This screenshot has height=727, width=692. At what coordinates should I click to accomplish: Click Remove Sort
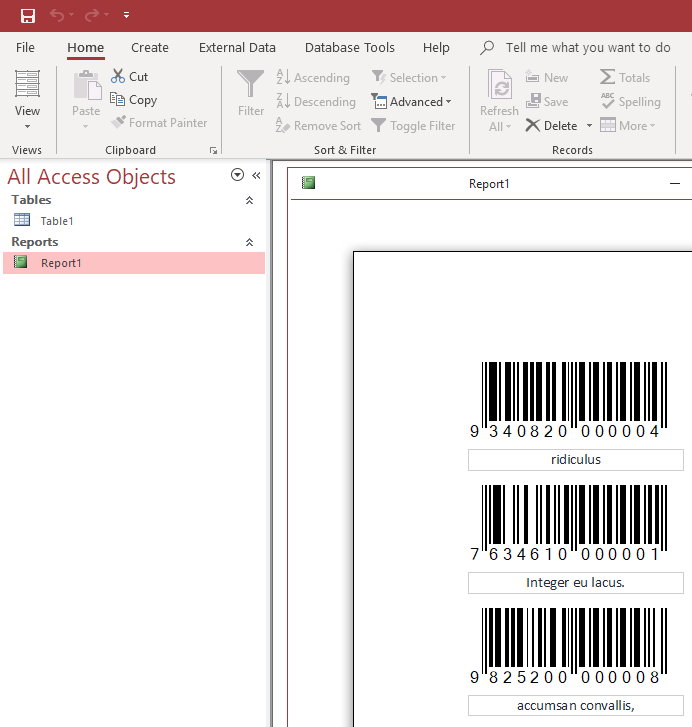pos(318,126)
